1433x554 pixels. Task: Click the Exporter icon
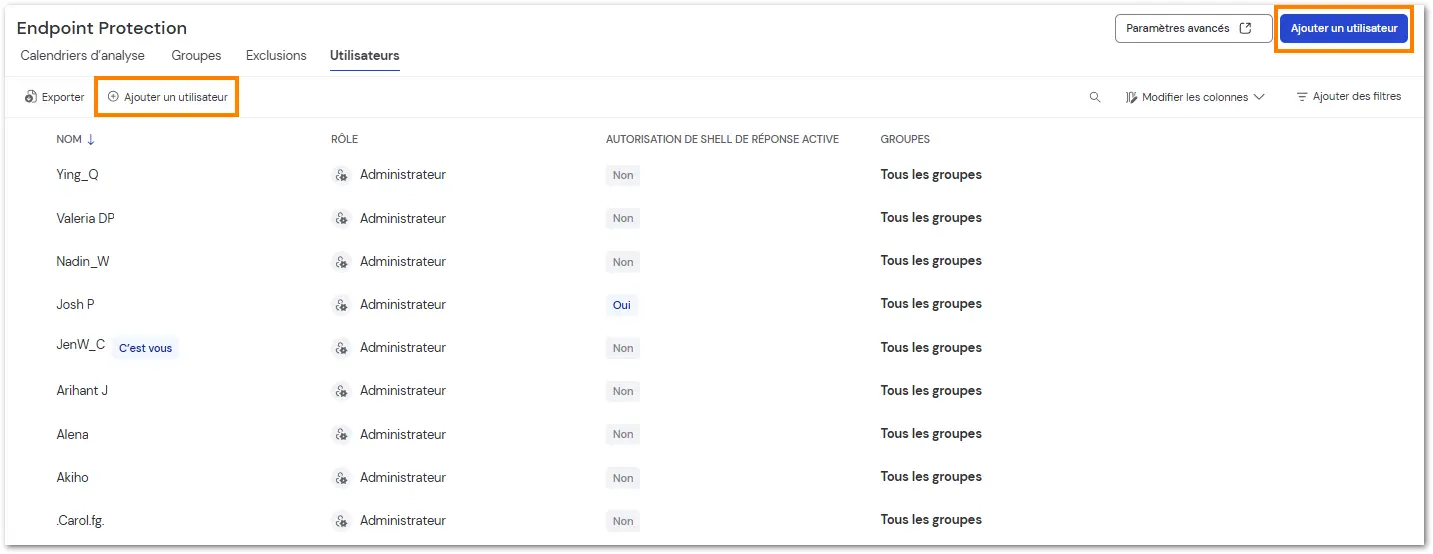[x=31, y=97]
